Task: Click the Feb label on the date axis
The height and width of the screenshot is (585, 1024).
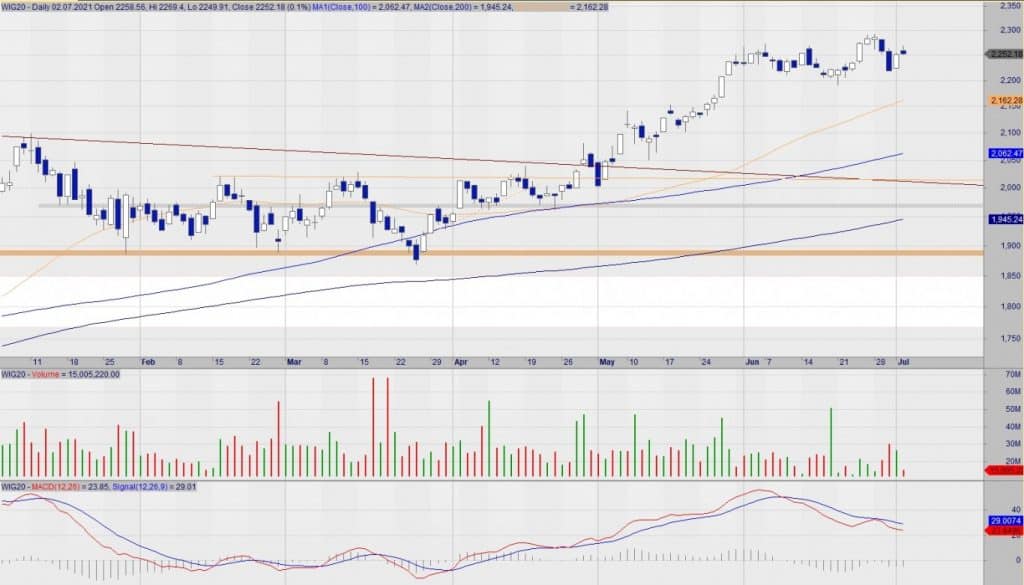Action: [x=148, y=361]
